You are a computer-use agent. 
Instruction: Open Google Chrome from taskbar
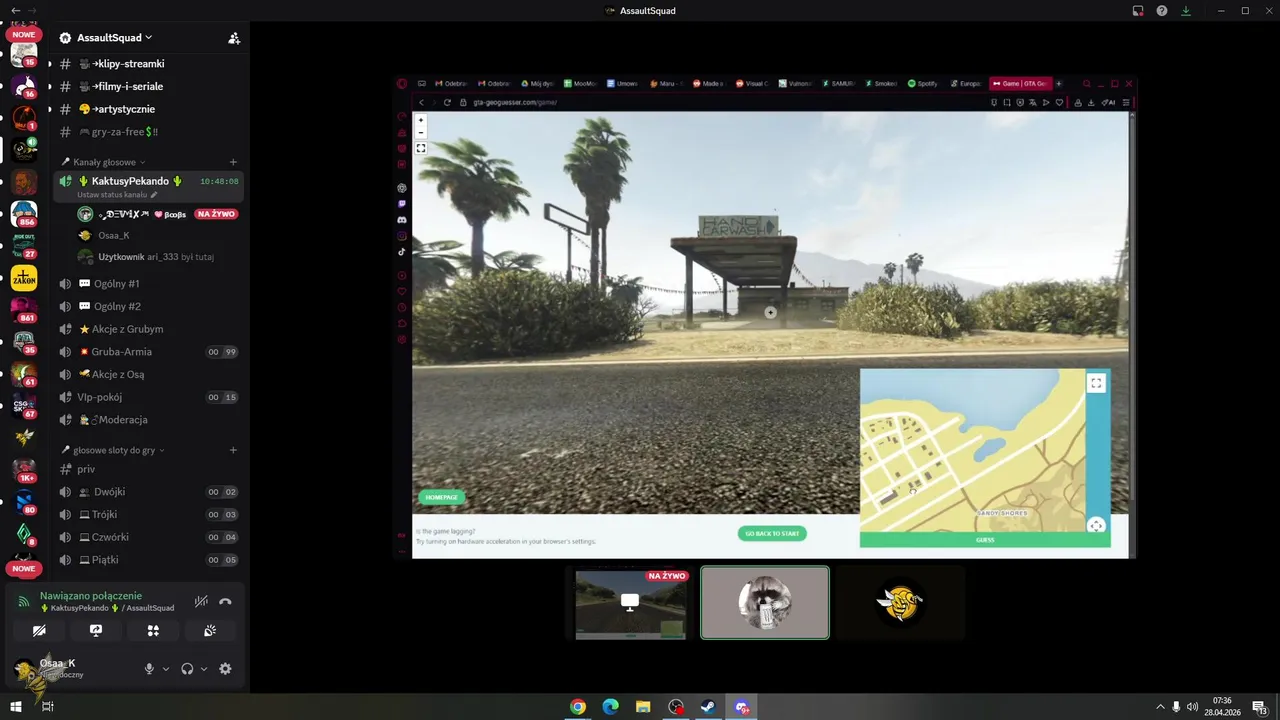click(x=578, y=707)
